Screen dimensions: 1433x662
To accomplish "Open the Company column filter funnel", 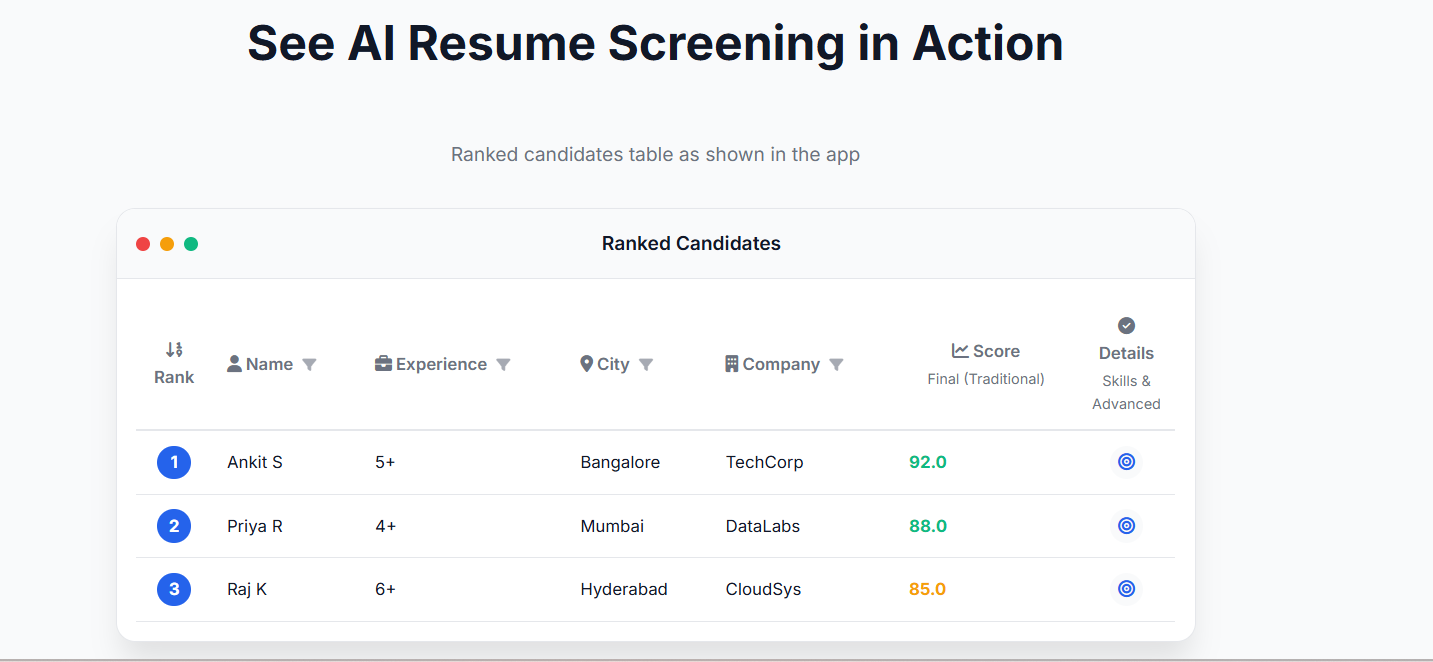I will (836, 365).
